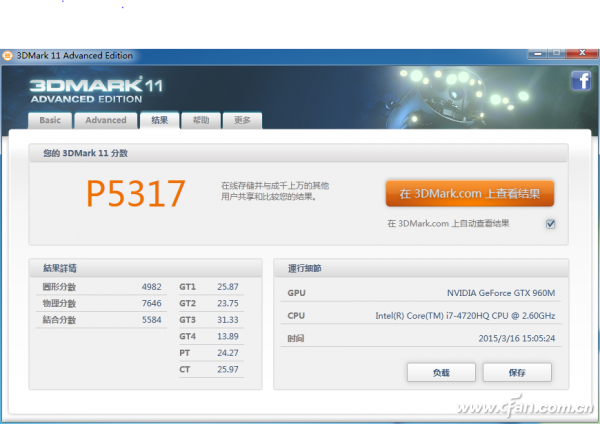Open the Facebook share icon
The width and height of the screenshot is (600, 424).
pos(581,80)
